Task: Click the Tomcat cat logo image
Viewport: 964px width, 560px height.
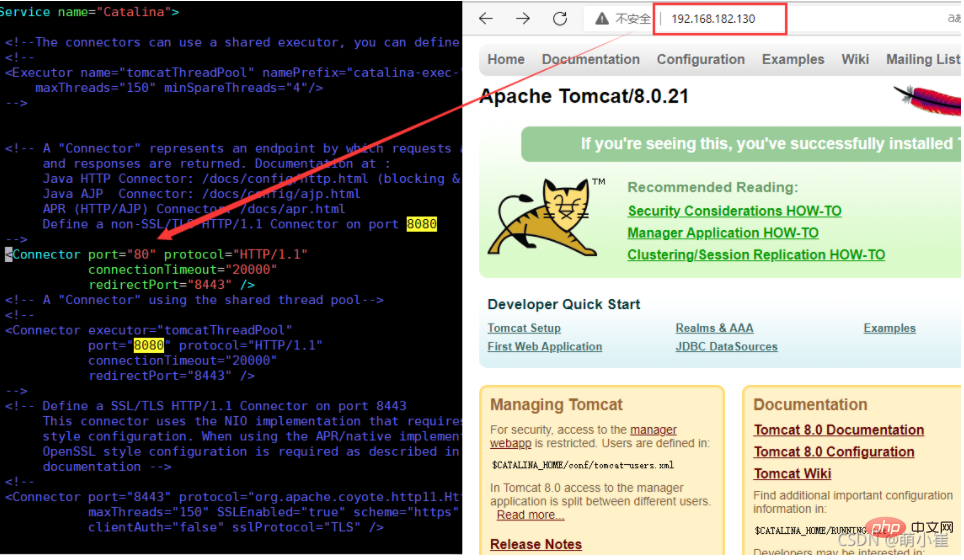Action: 544,218
